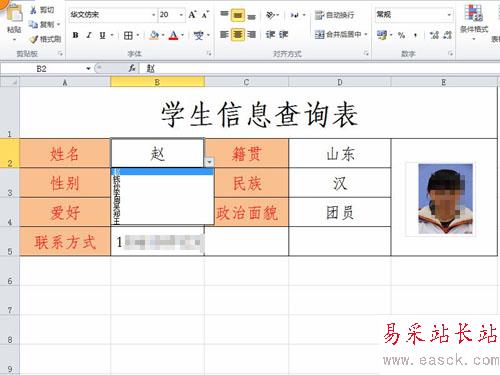Increase the cell indent

pos(283,34)
